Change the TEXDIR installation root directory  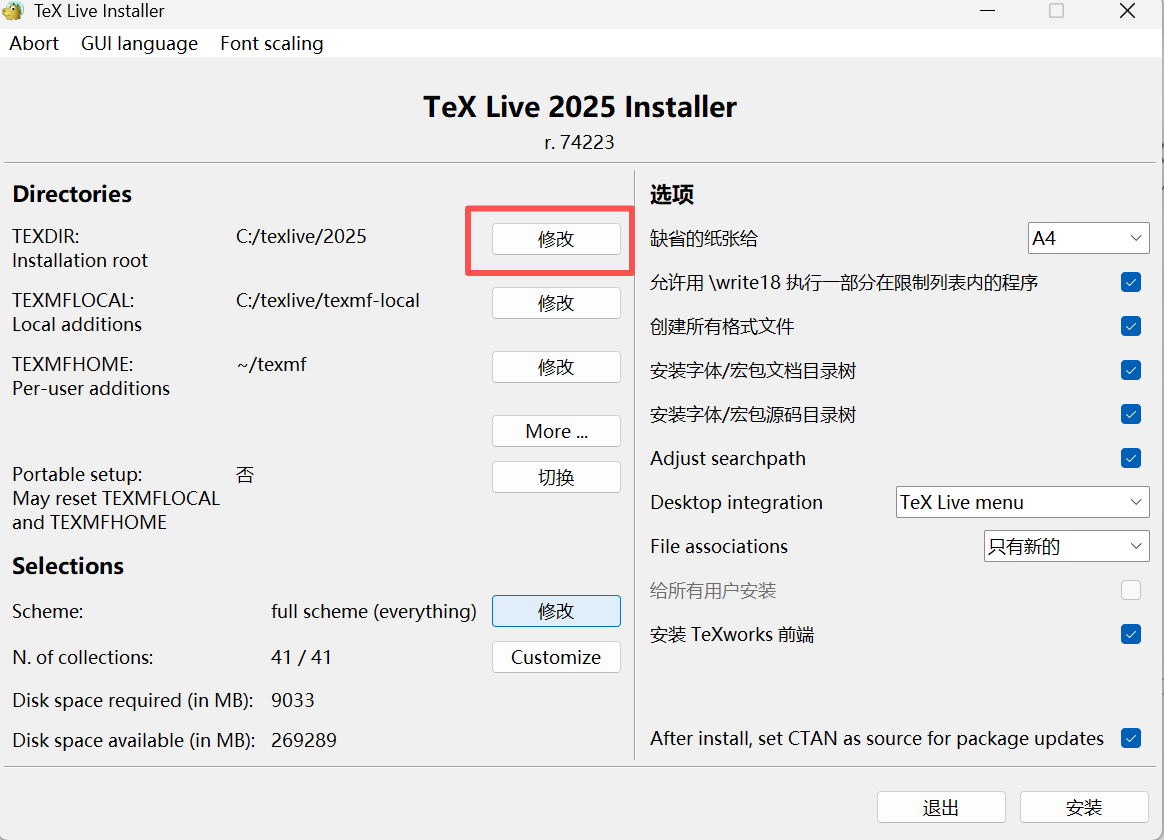tap(556, 239)
